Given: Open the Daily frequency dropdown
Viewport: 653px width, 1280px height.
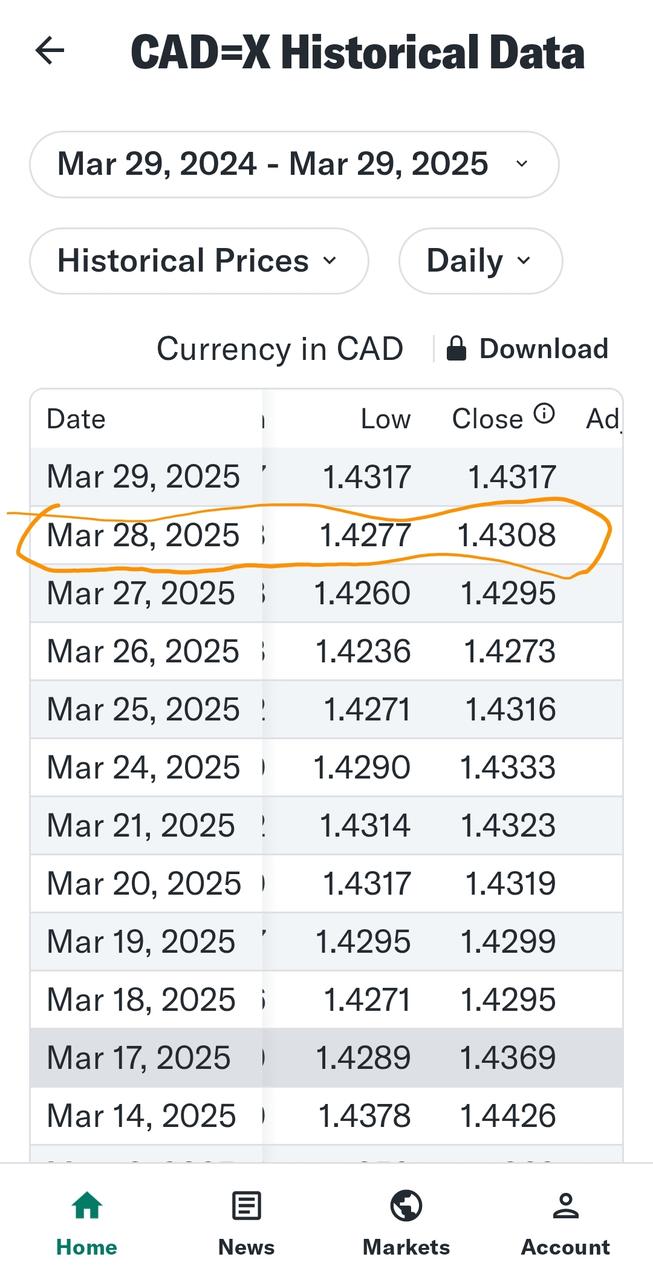Looking at the screenshot, I should point(480,260).
